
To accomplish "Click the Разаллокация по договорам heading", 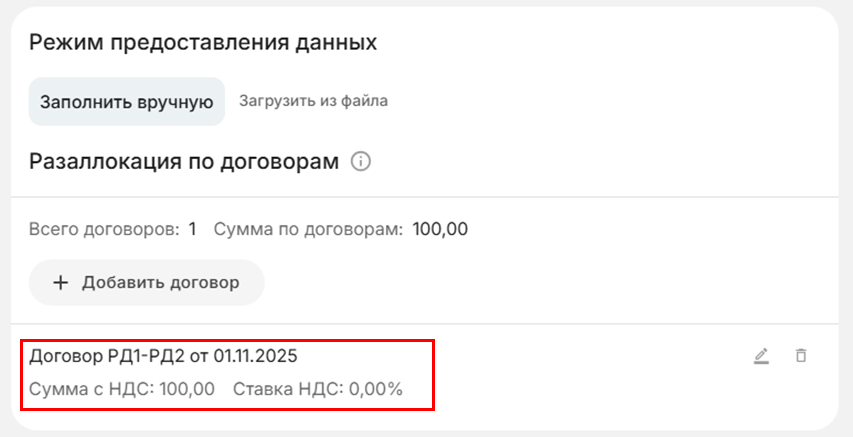I will pos(185,161).
